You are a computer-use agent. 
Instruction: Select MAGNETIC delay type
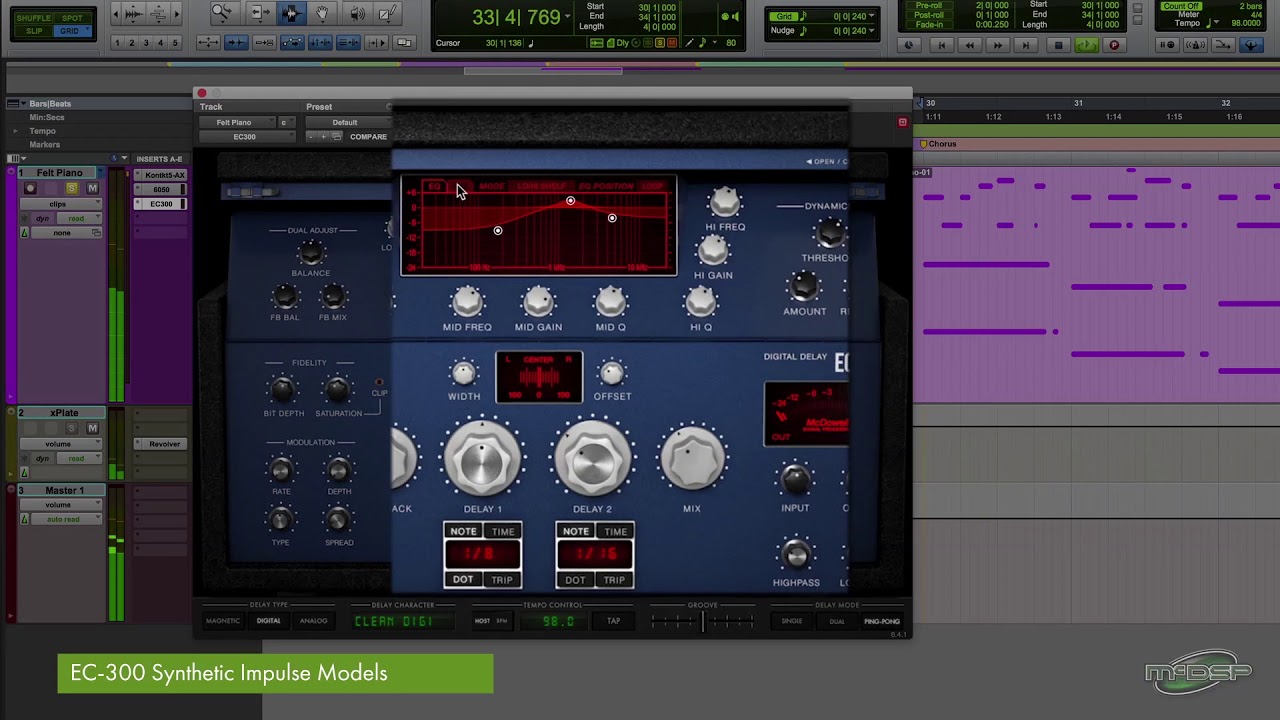click(x=223, y=621)
